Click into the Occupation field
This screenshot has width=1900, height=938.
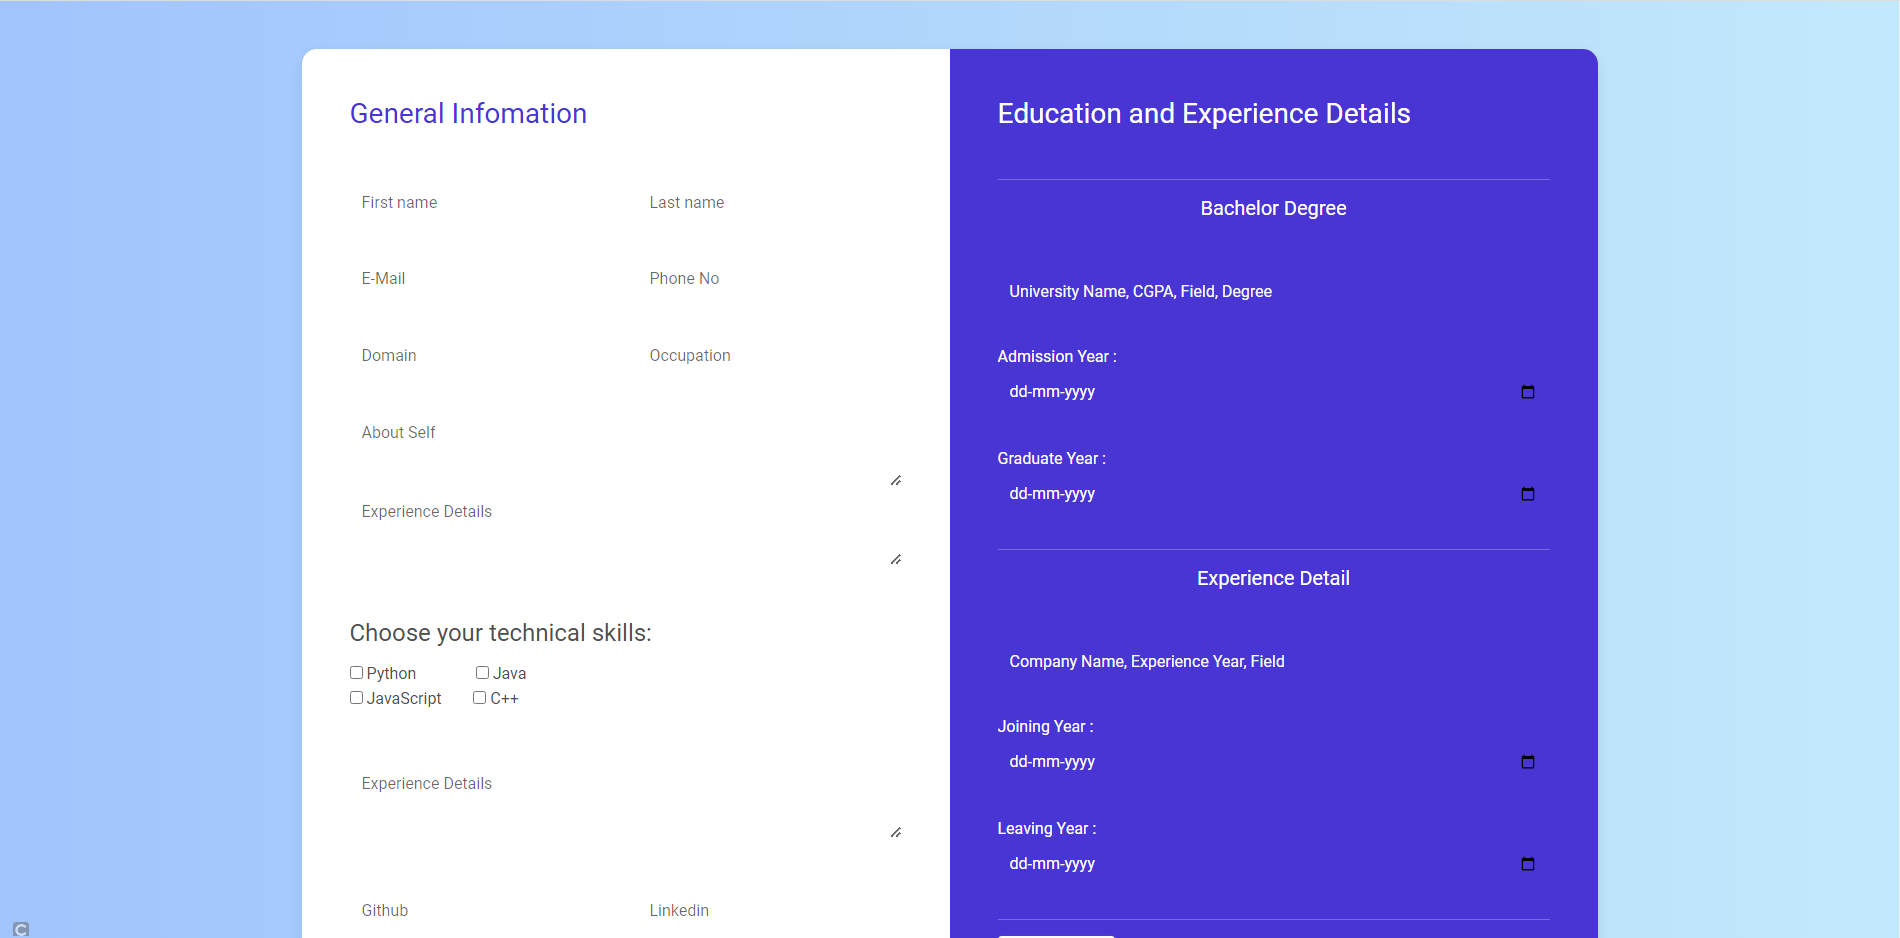[x=770, y=356]
